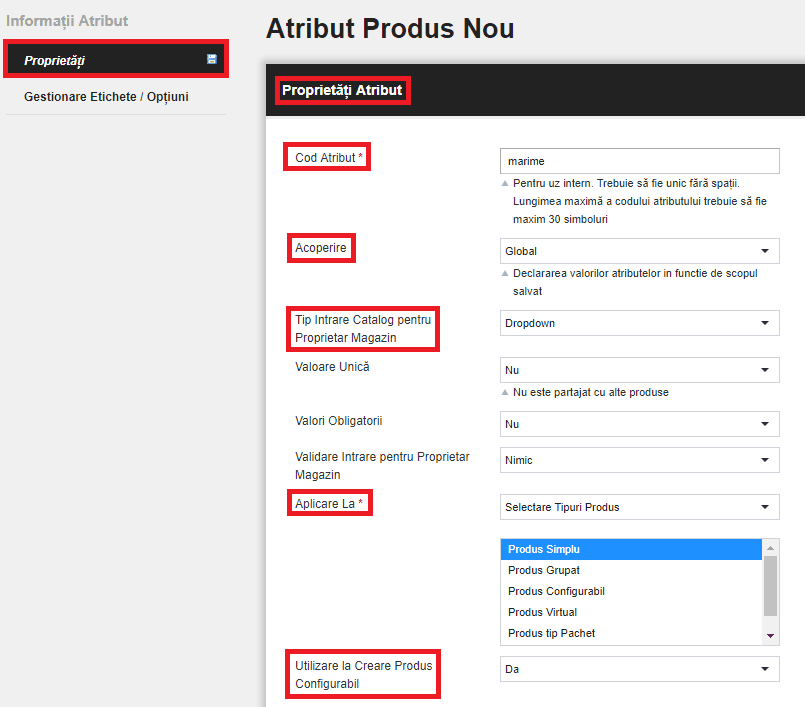805x707 pixels.
Task: Click the Valori Obligatorii label
Action: (338, 421)
